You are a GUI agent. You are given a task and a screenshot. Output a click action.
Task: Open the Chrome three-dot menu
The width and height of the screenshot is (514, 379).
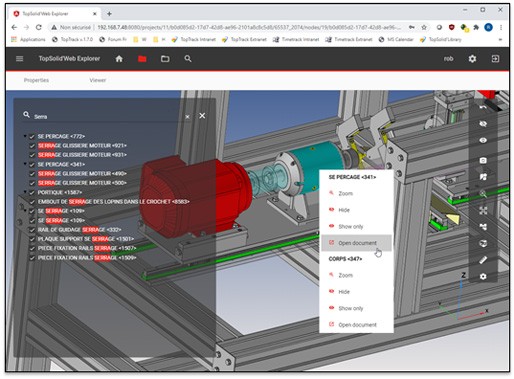(x=501, y=27)
